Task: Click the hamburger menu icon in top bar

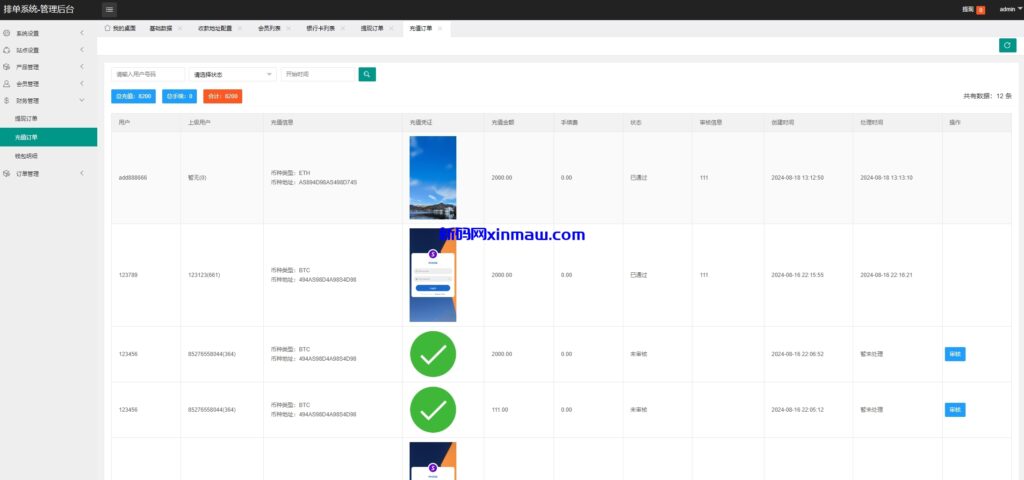Action: click(x=109, y=9)
